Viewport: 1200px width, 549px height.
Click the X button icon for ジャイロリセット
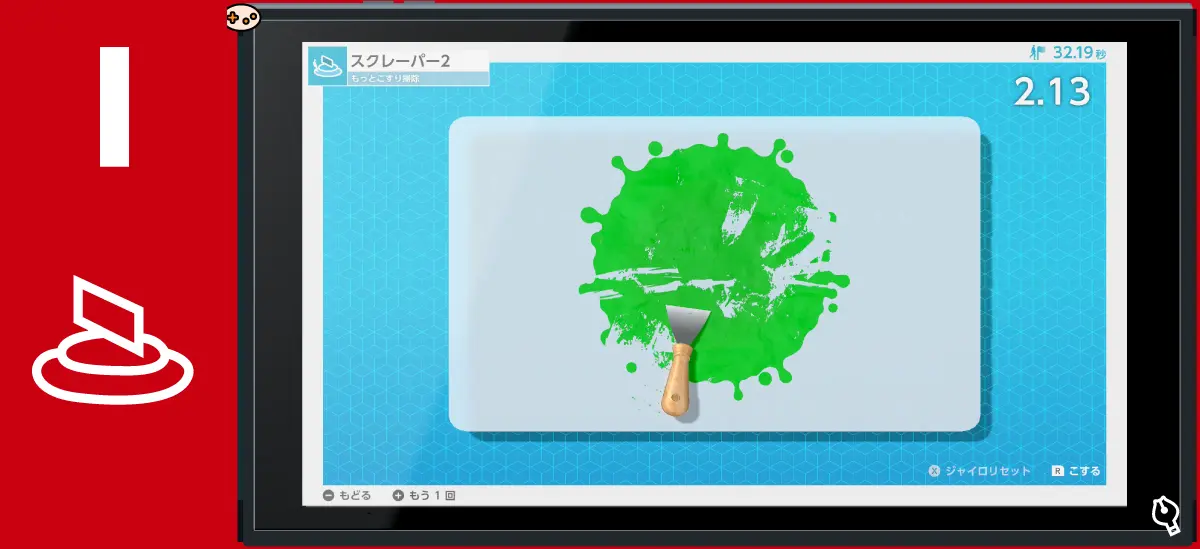tap(934, 471)
